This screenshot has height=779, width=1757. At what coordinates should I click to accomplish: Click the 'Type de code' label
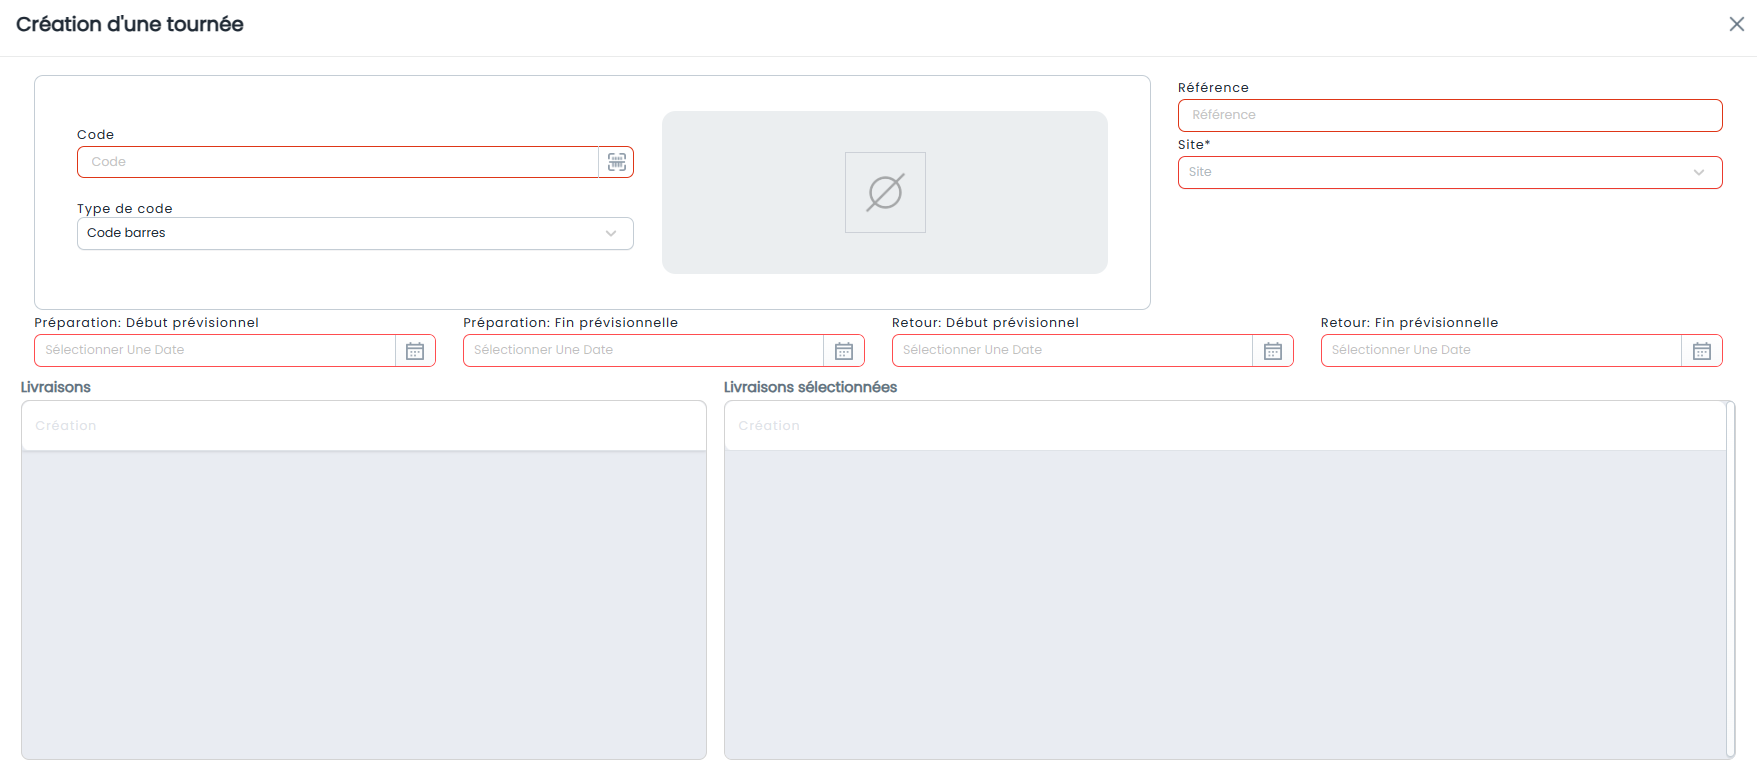(125, 209)
